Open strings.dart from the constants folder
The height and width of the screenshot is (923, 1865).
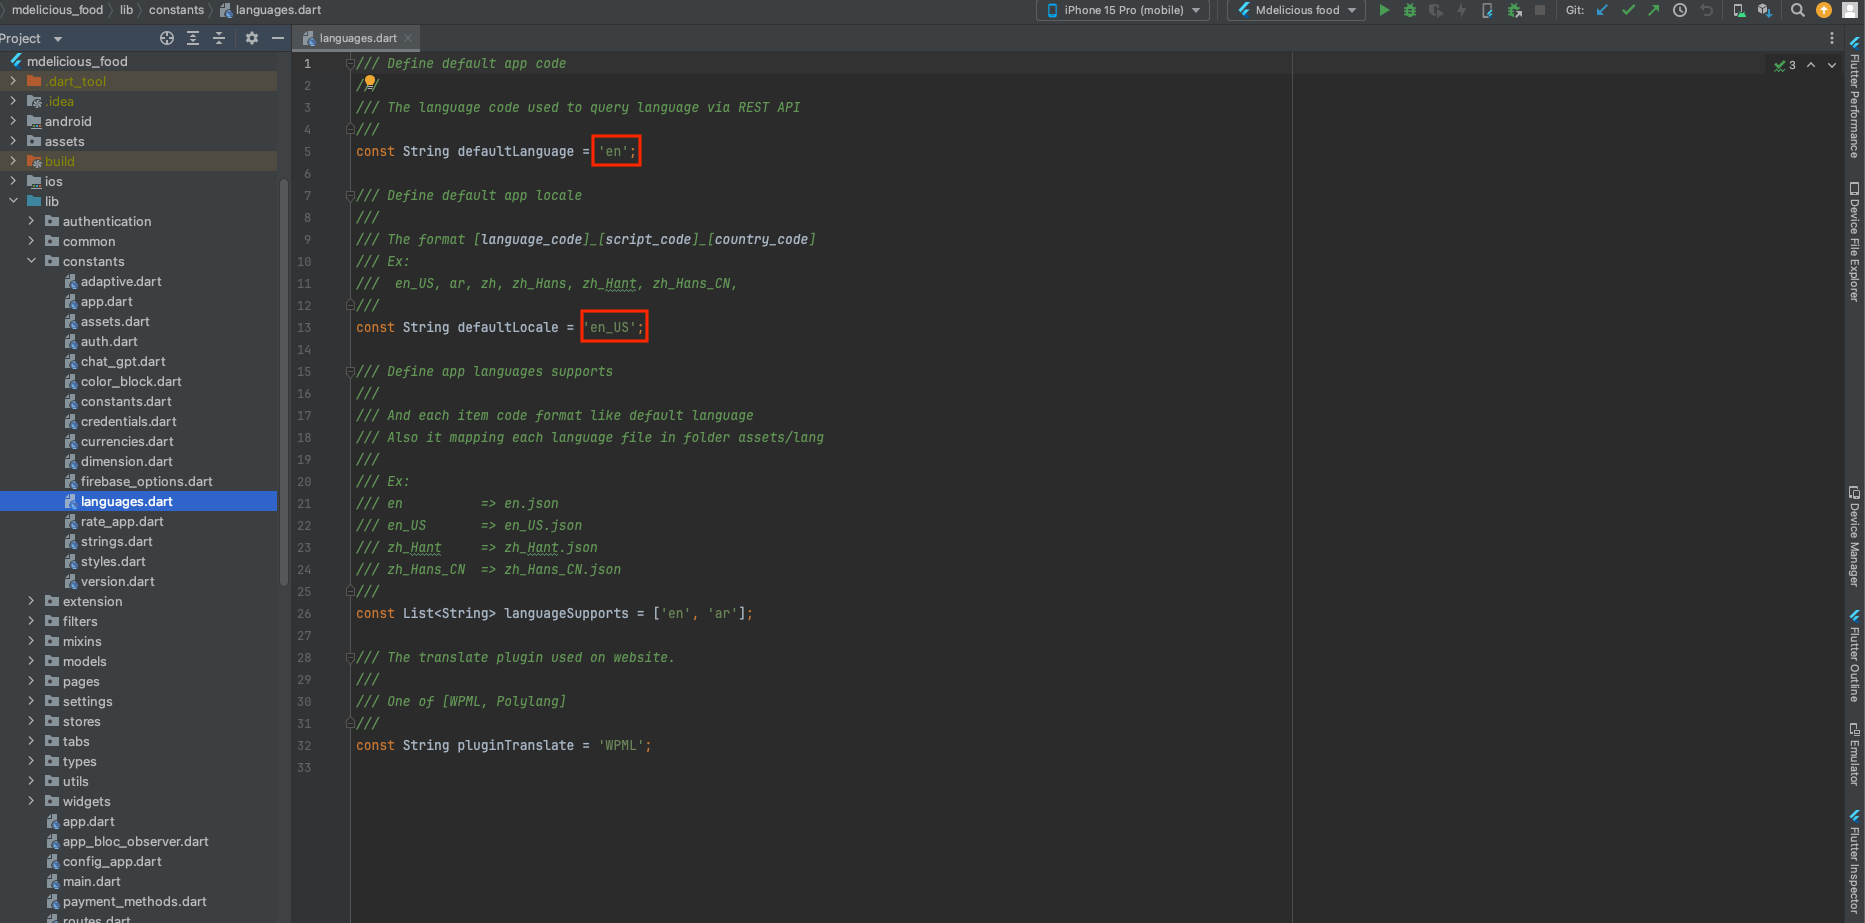pos(115,541)
